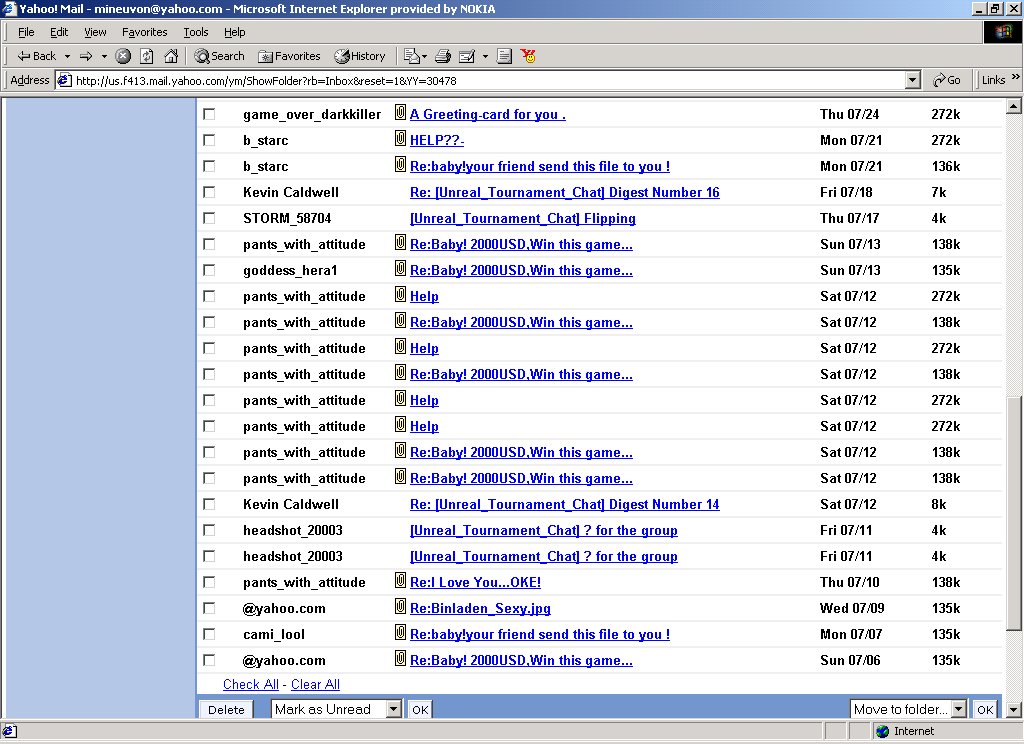Select checkbox for b_starc HELP??- message
This screenshot has width=1024, height=744.
(209, 140)
